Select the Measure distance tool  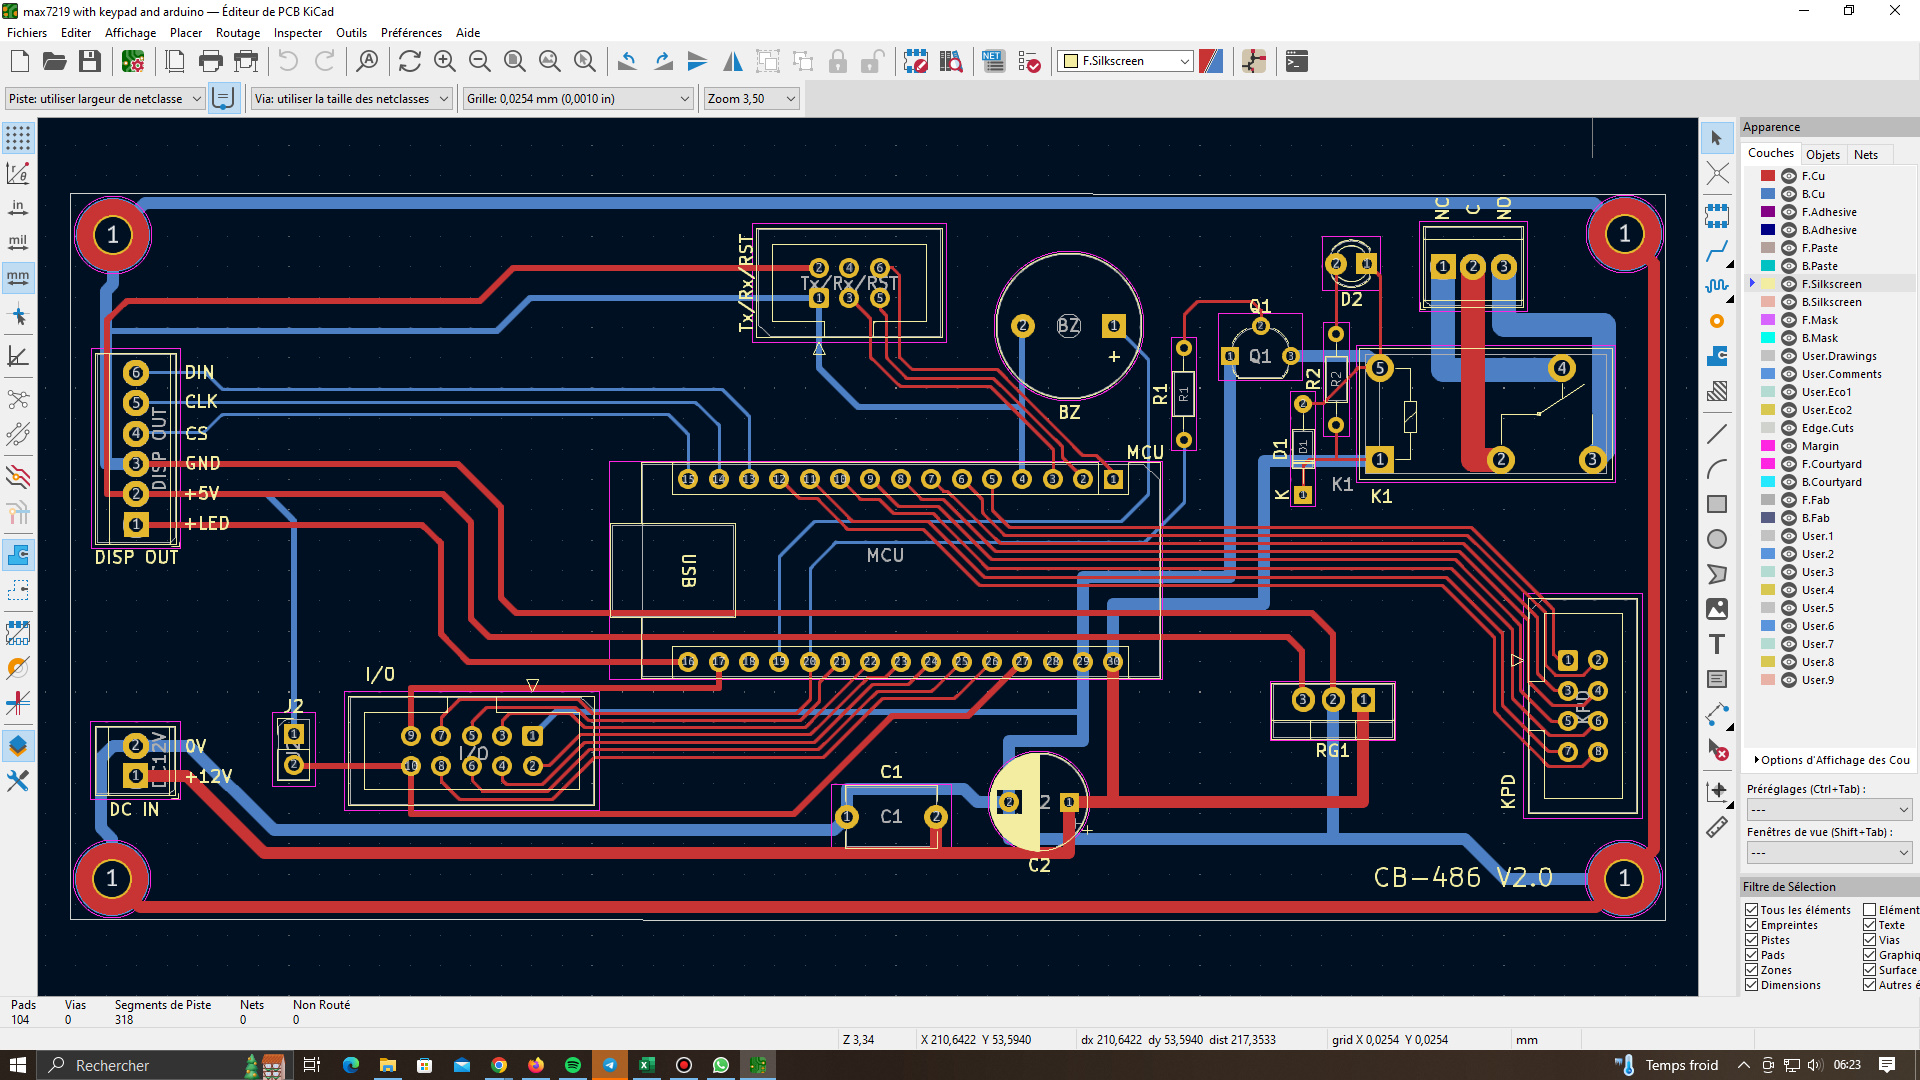[1717, 827]
